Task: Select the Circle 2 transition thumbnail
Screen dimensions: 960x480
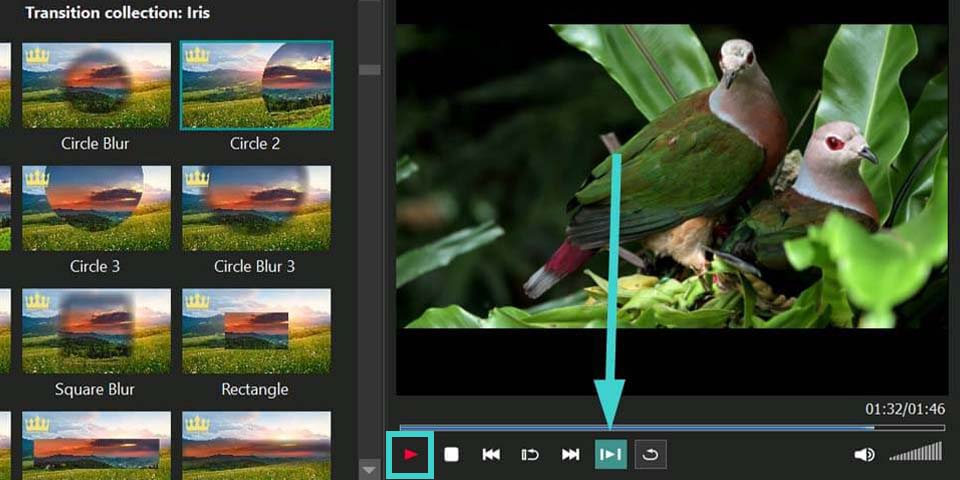Action: [257, 85]
